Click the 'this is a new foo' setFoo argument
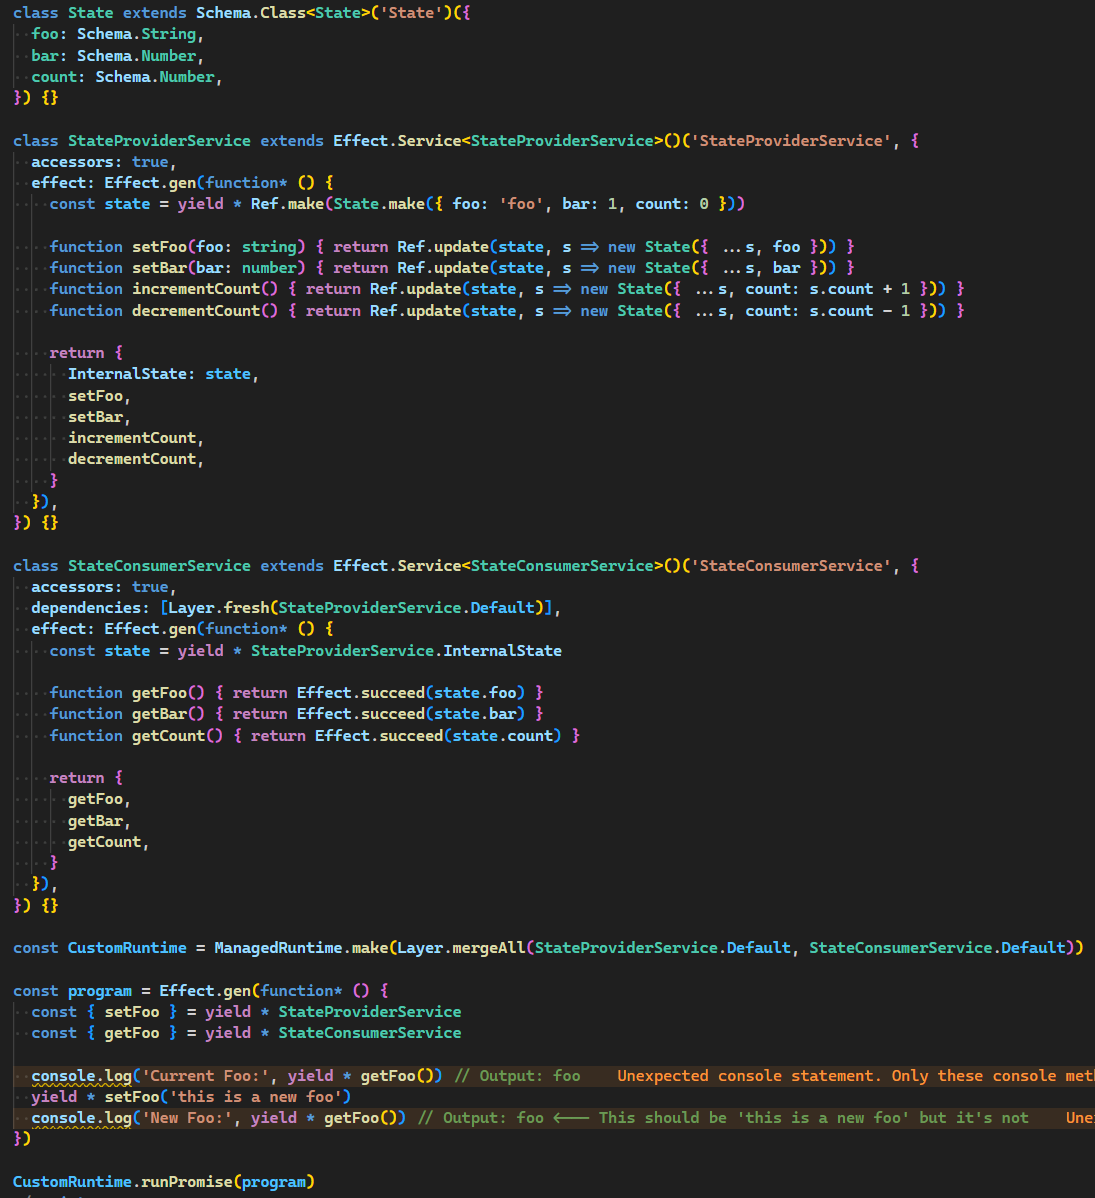1095x1198 pixels. (x=255, y=1097)
